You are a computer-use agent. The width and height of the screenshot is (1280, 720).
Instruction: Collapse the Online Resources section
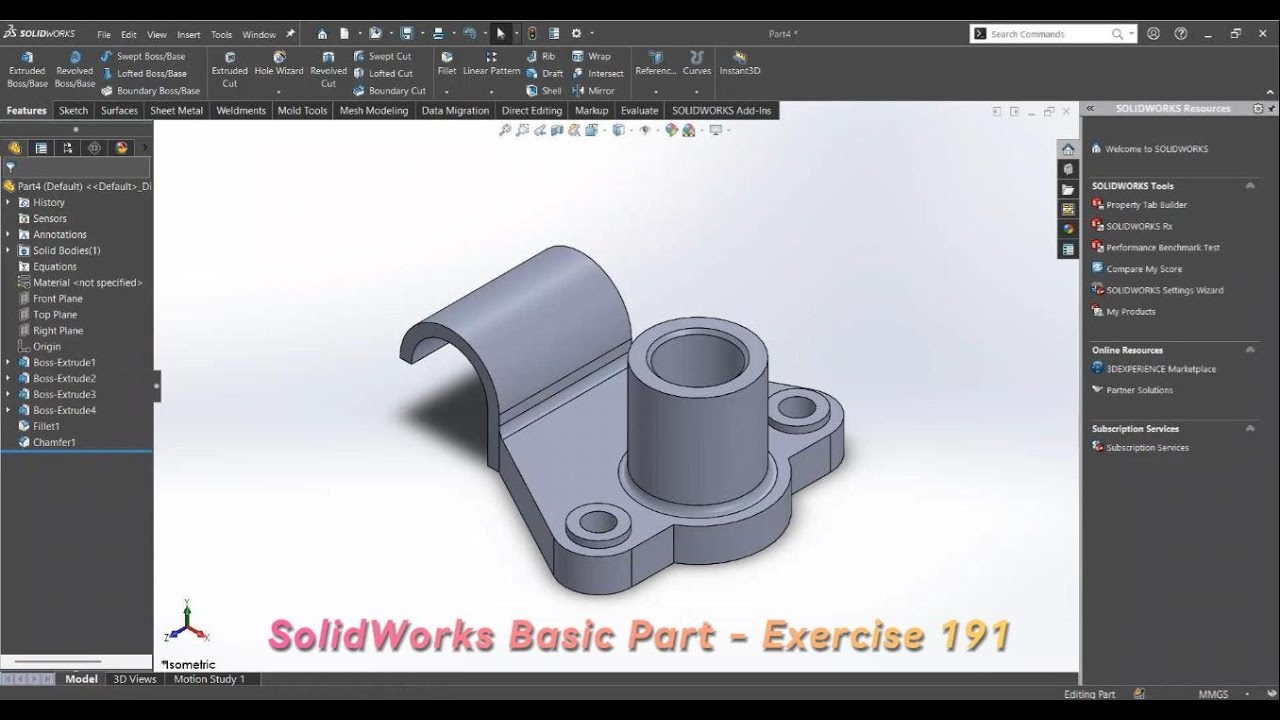coord(1249,350)
